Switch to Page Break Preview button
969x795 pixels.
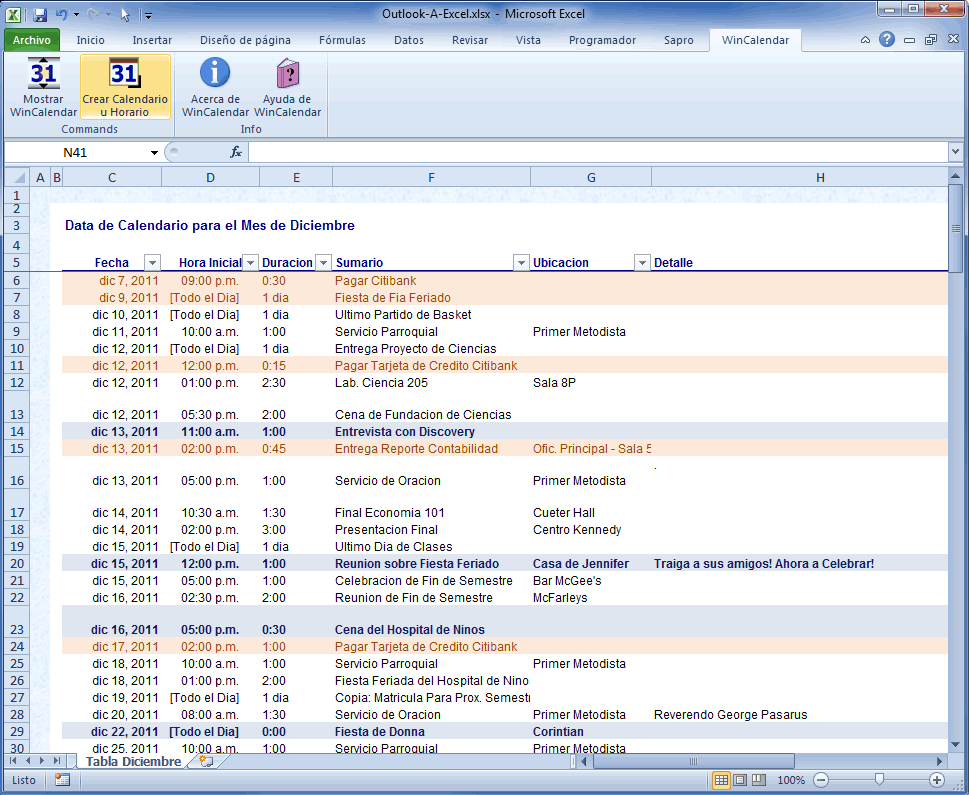point(759,780)
